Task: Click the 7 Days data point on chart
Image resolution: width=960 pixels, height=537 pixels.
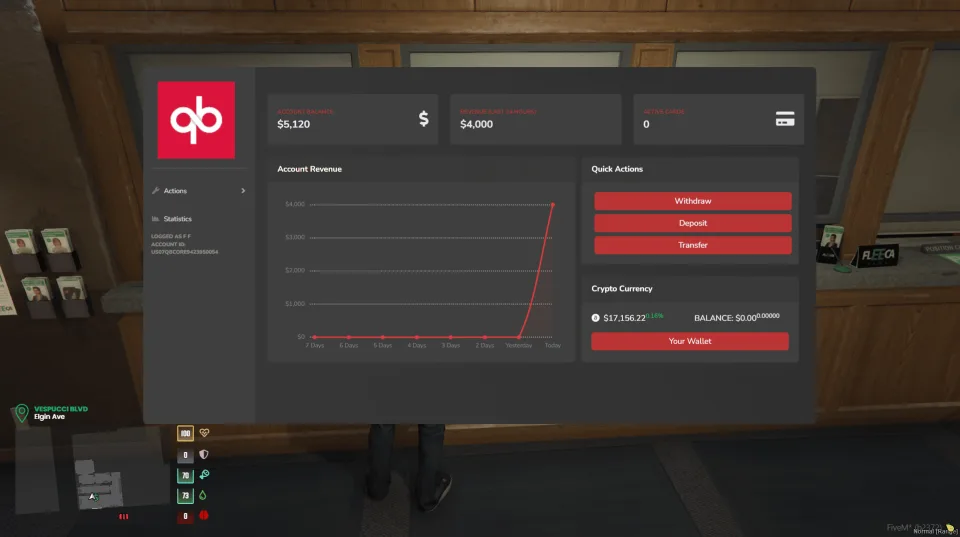Action: [315, 337]
